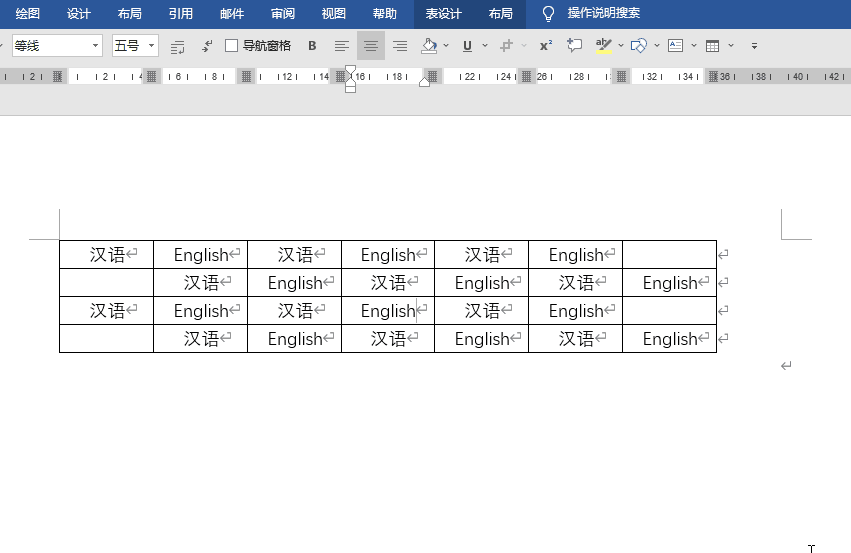Click the first row first column 汉语 cell
The image size is (851, 553).
pyautogui.click(x=106, y=255)
